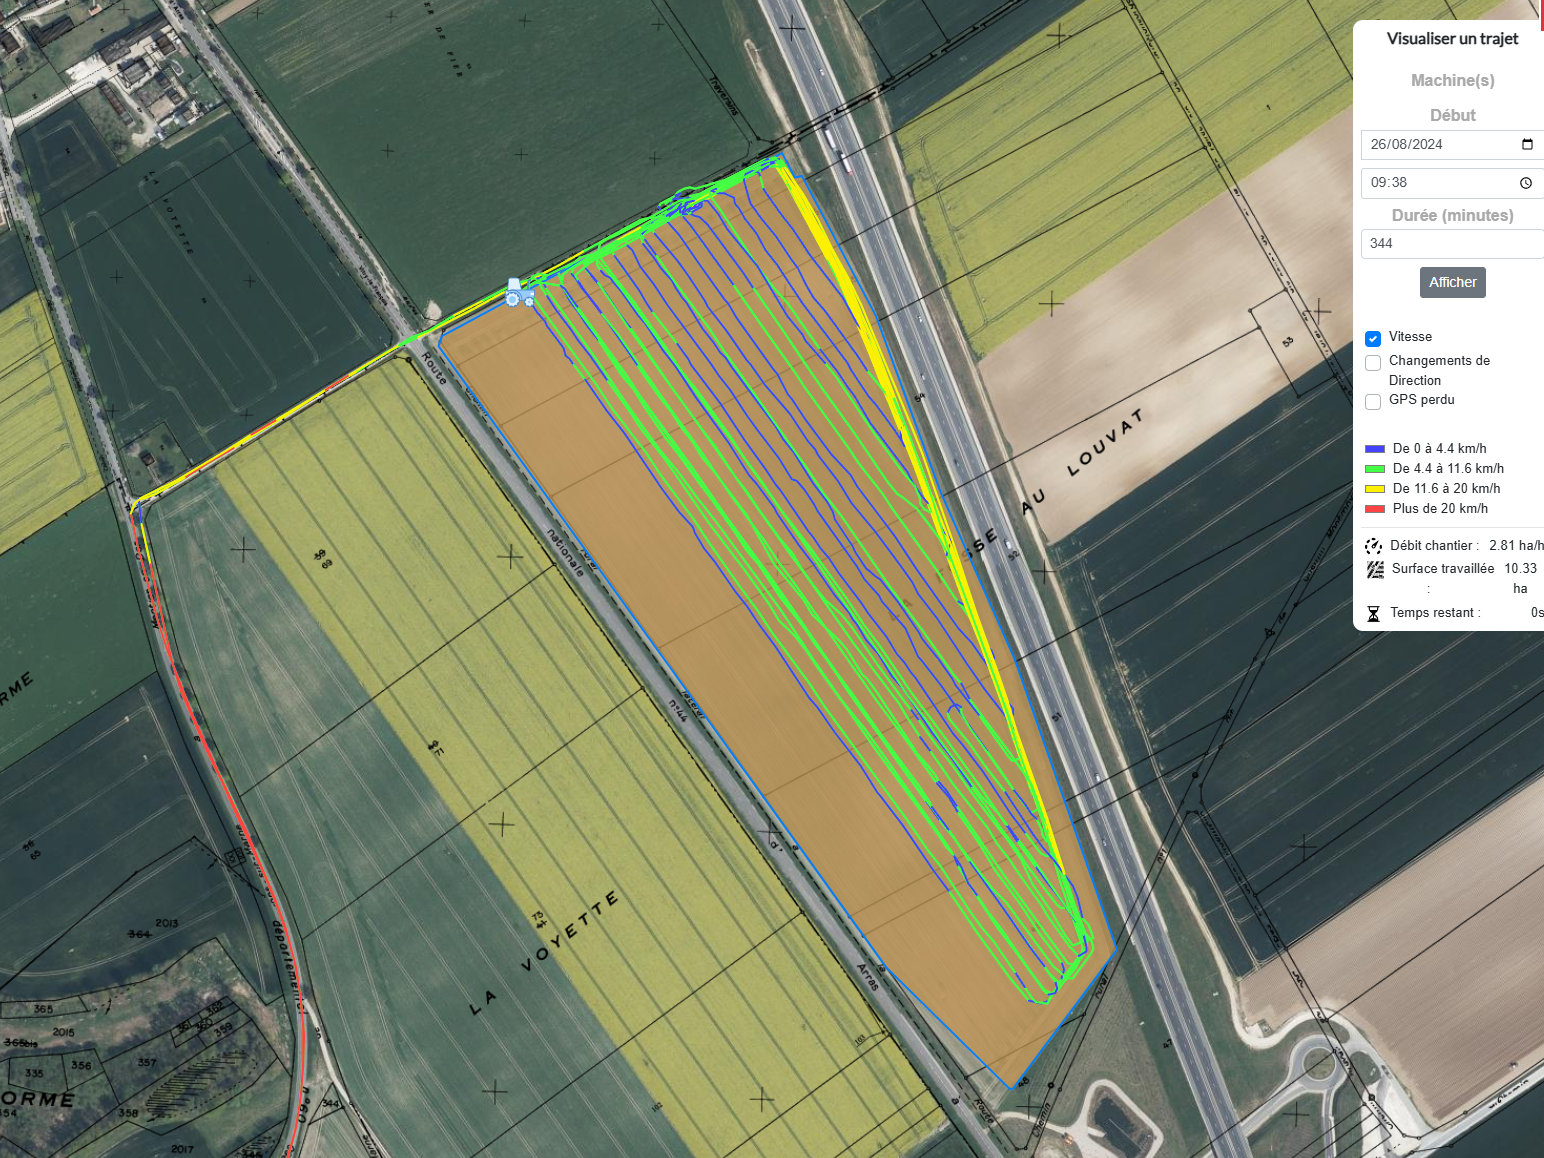This screenshot has height=1158, width=1544.
Task: Uncheck the Vitesse checkbox
Action: 1373,339
